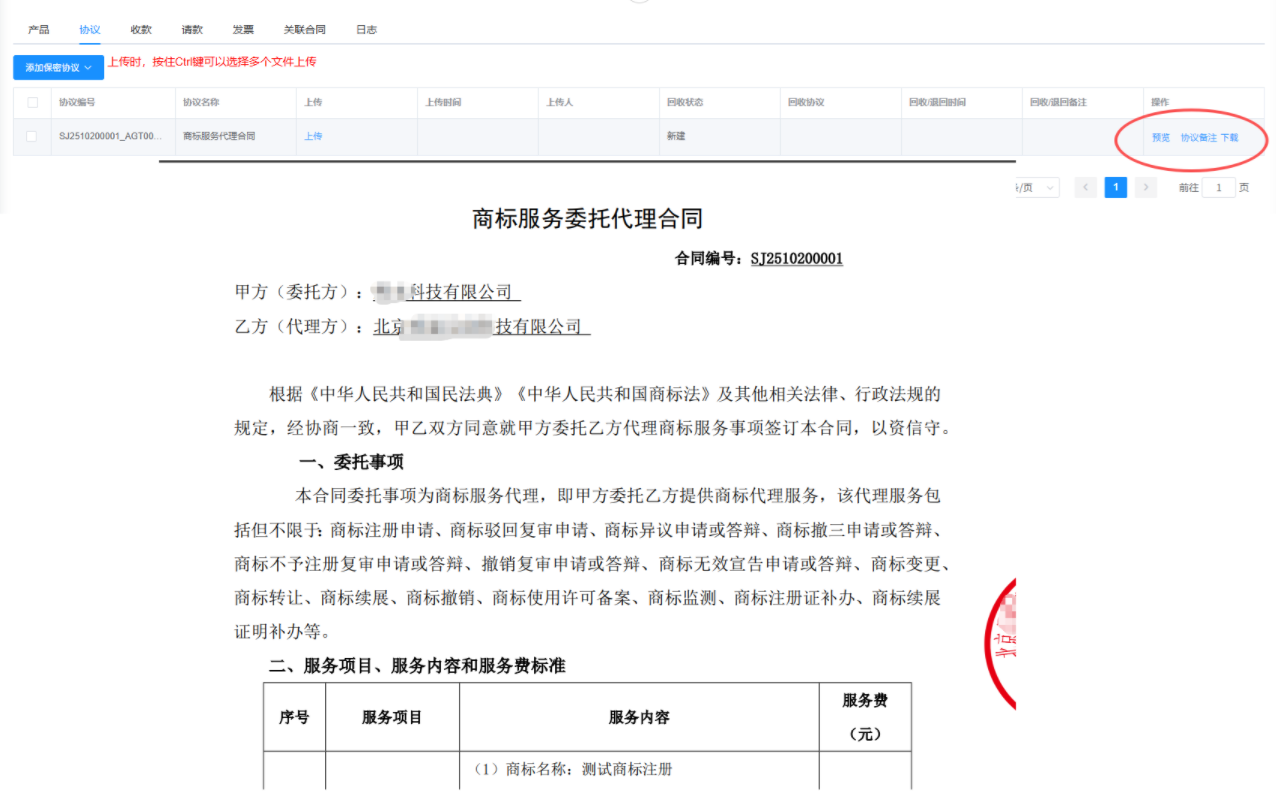1276x794 pixels.
Task: Check the select-all checkbox in table header
Action: click(31, 102)
